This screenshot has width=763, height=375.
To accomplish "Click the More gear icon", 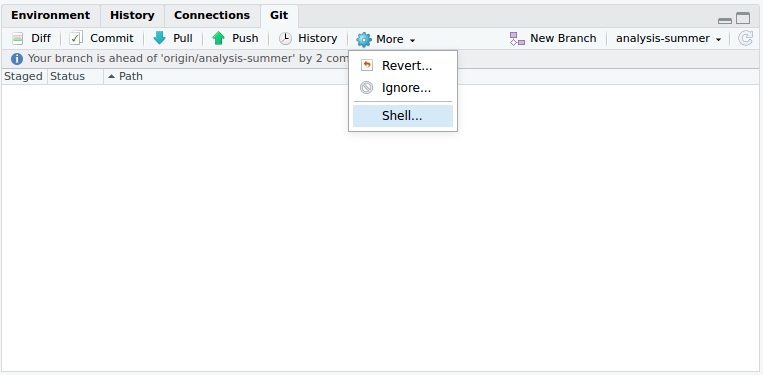I will pos(364,39).
